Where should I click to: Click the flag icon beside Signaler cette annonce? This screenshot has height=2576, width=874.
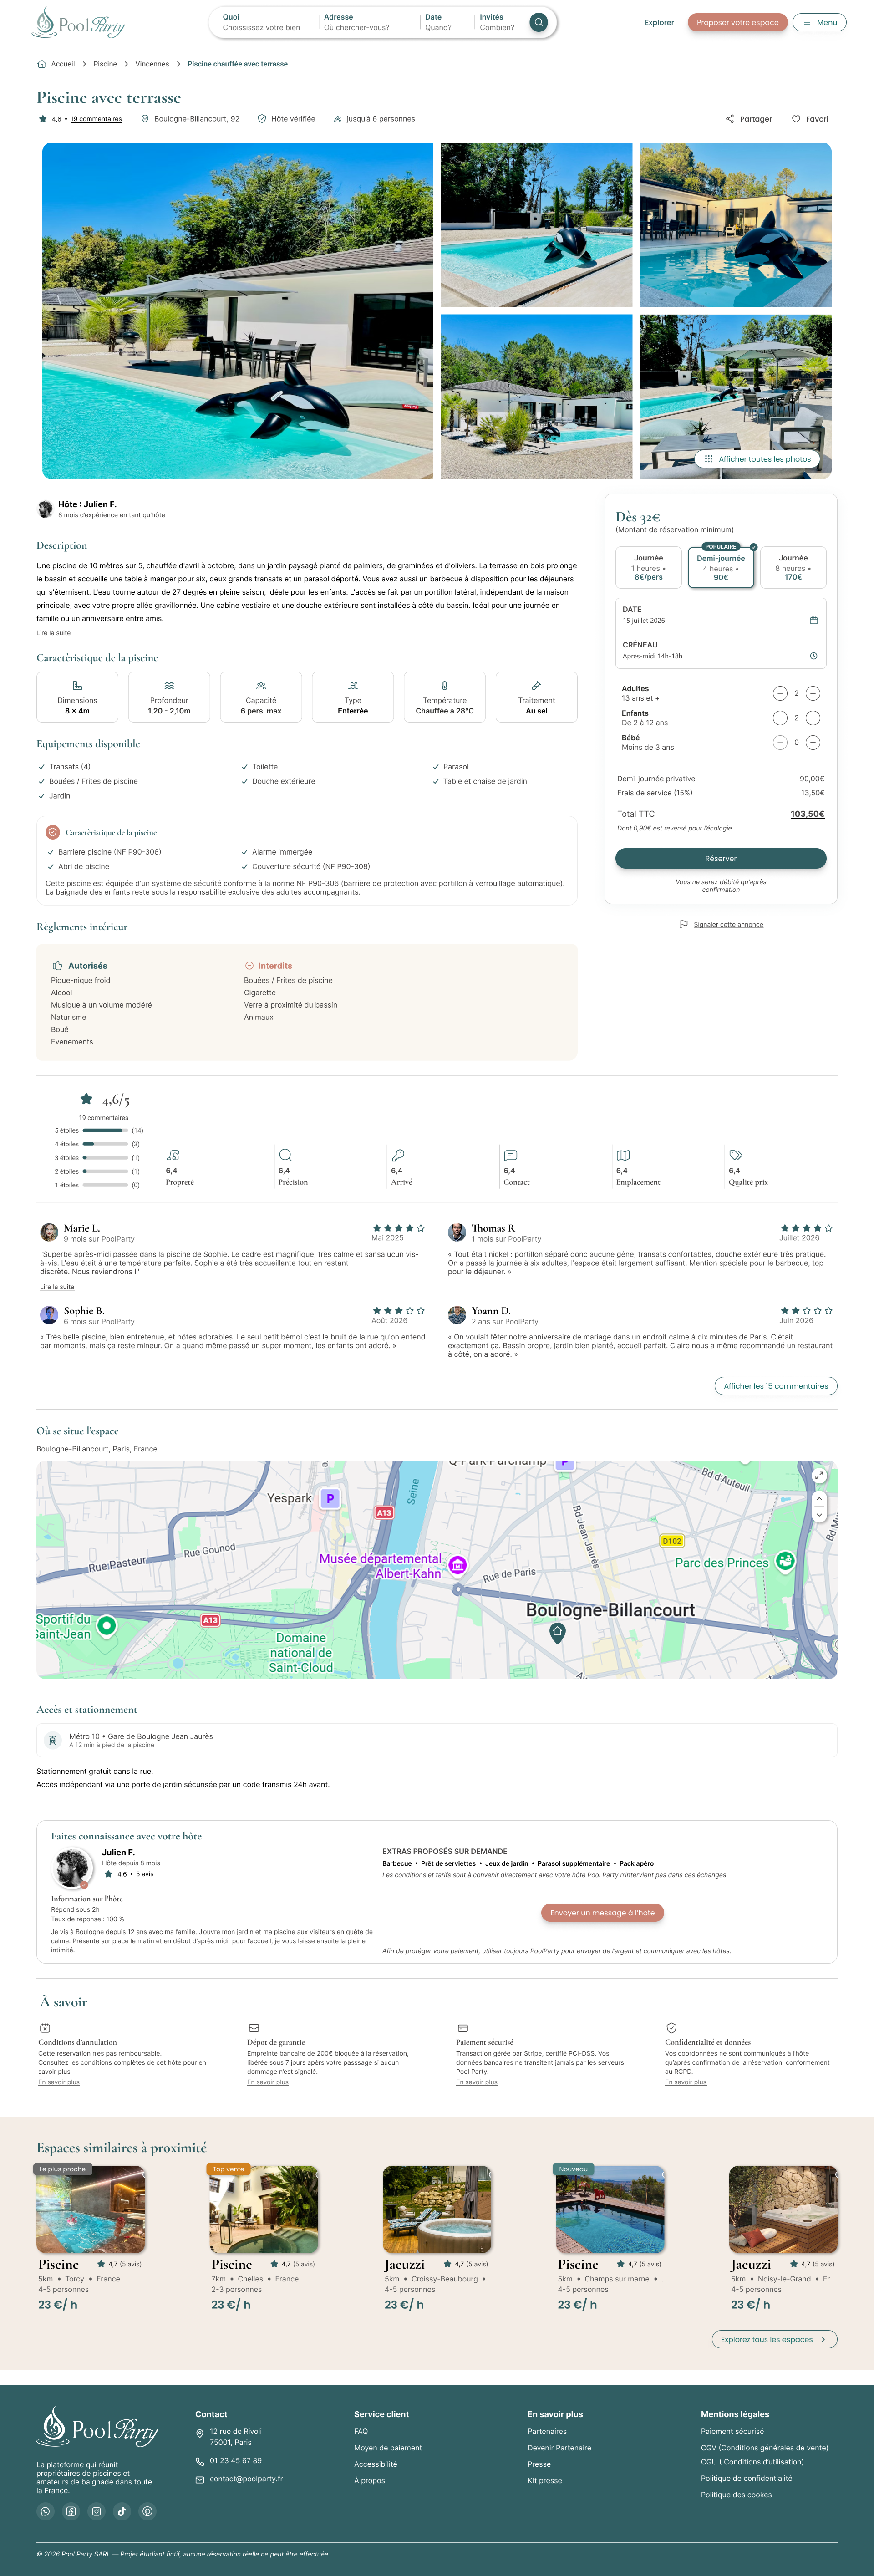pyautogui.click(x=684, y=924)
